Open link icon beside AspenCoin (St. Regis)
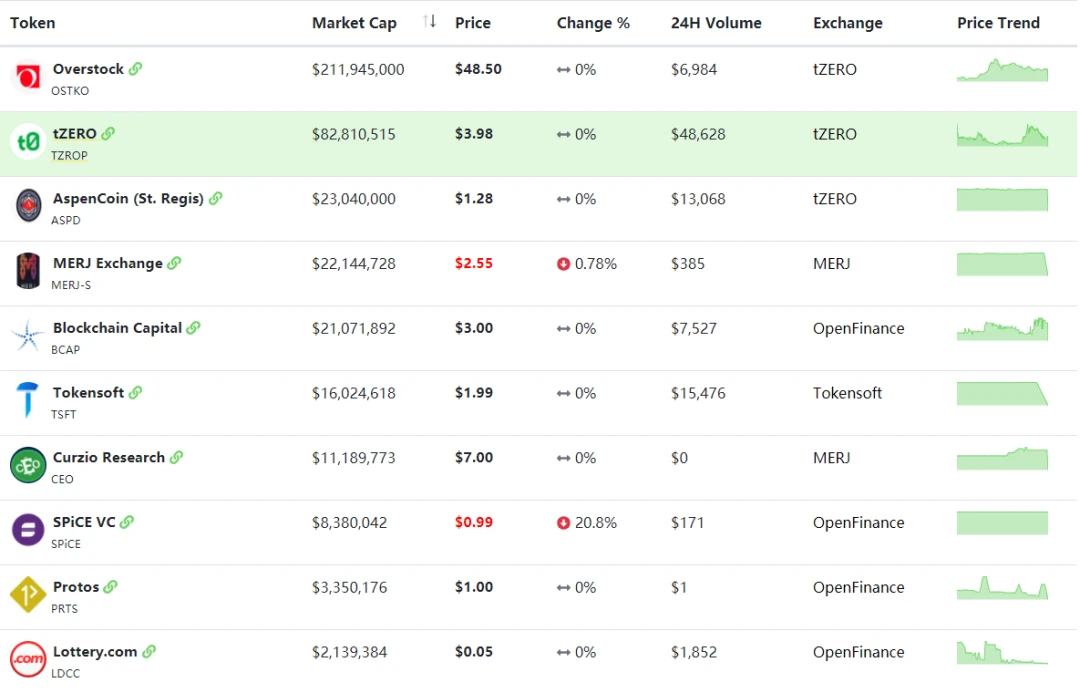Viewport: 1080px width, 693px height. pyautogui.click(x=216, y=198)
